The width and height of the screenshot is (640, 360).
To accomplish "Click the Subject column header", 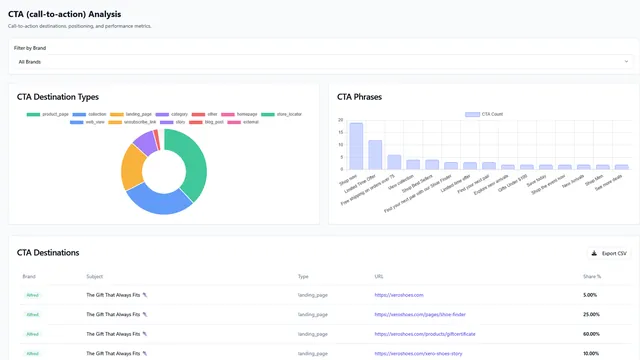I will click(95, 276).
